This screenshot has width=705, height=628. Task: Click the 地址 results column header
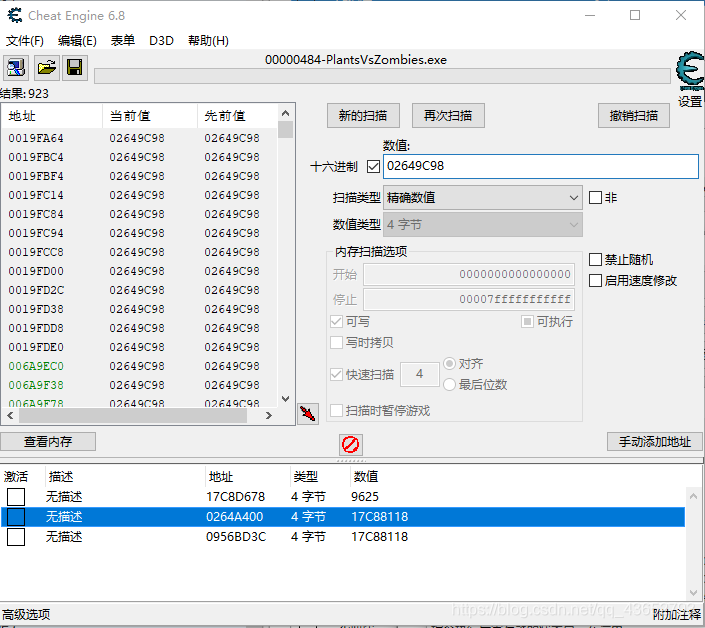pyautogui.click(x=52, y=116)
